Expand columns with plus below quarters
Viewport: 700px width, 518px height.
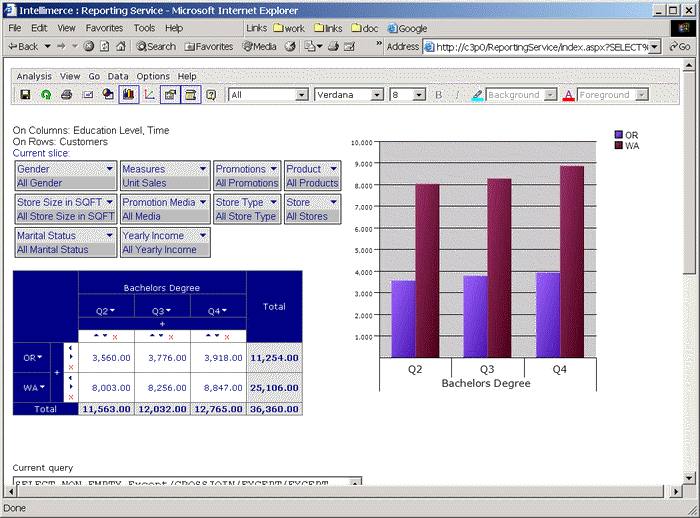coord(162,324)
